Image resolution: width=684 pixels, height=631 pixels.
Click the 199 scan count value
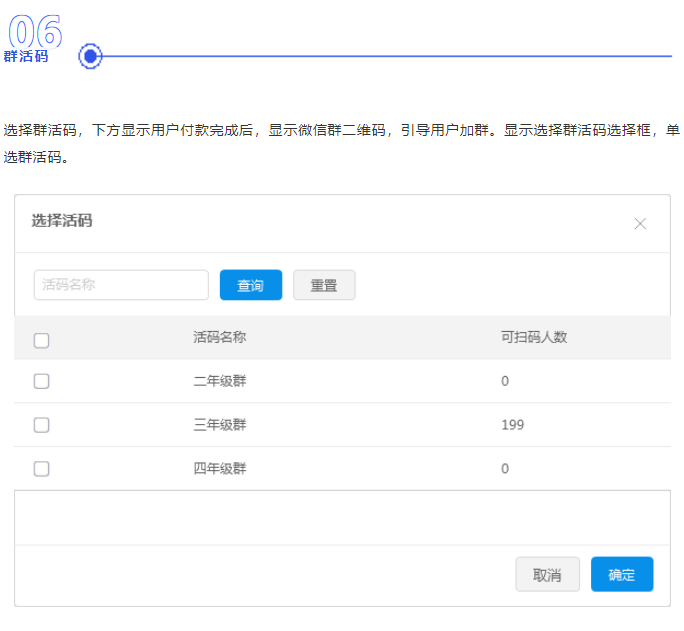(x=513, y=425)
